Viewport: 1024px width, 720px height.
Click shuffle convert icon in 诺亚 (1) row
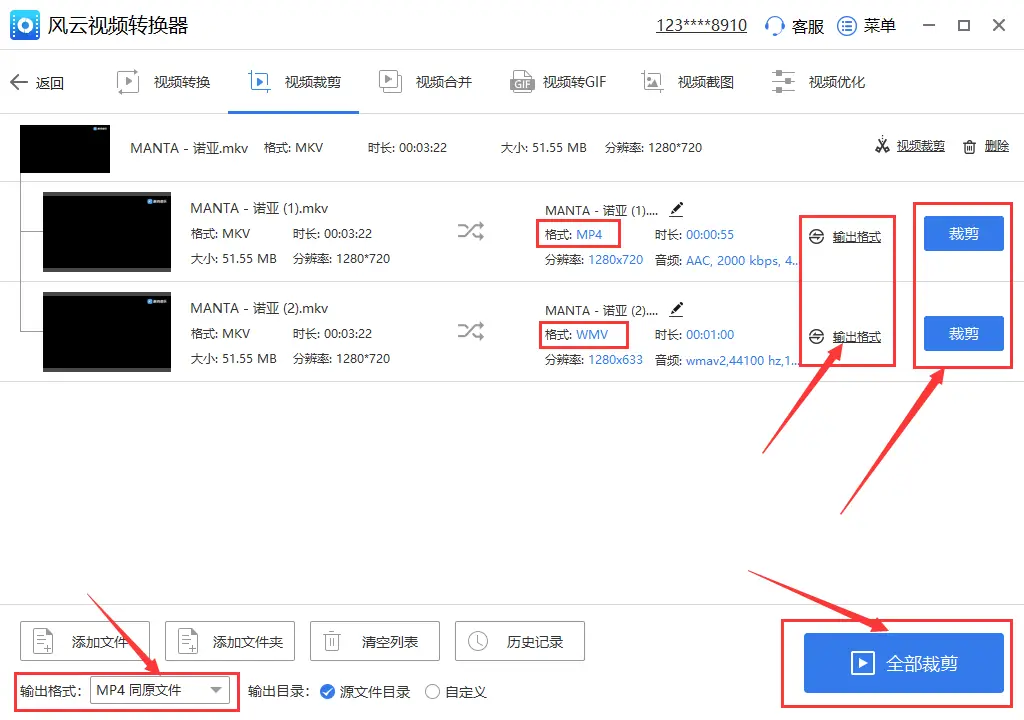(x=470, y=231)
